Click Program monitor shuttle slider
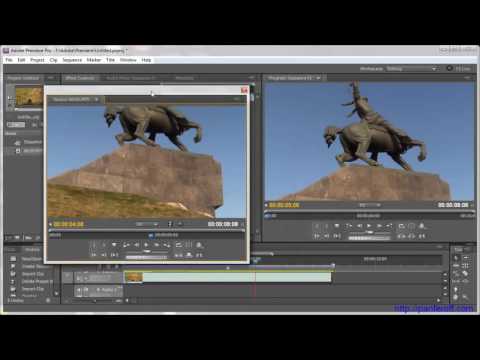This screenshot has height=360, width=480. [369, 232]
